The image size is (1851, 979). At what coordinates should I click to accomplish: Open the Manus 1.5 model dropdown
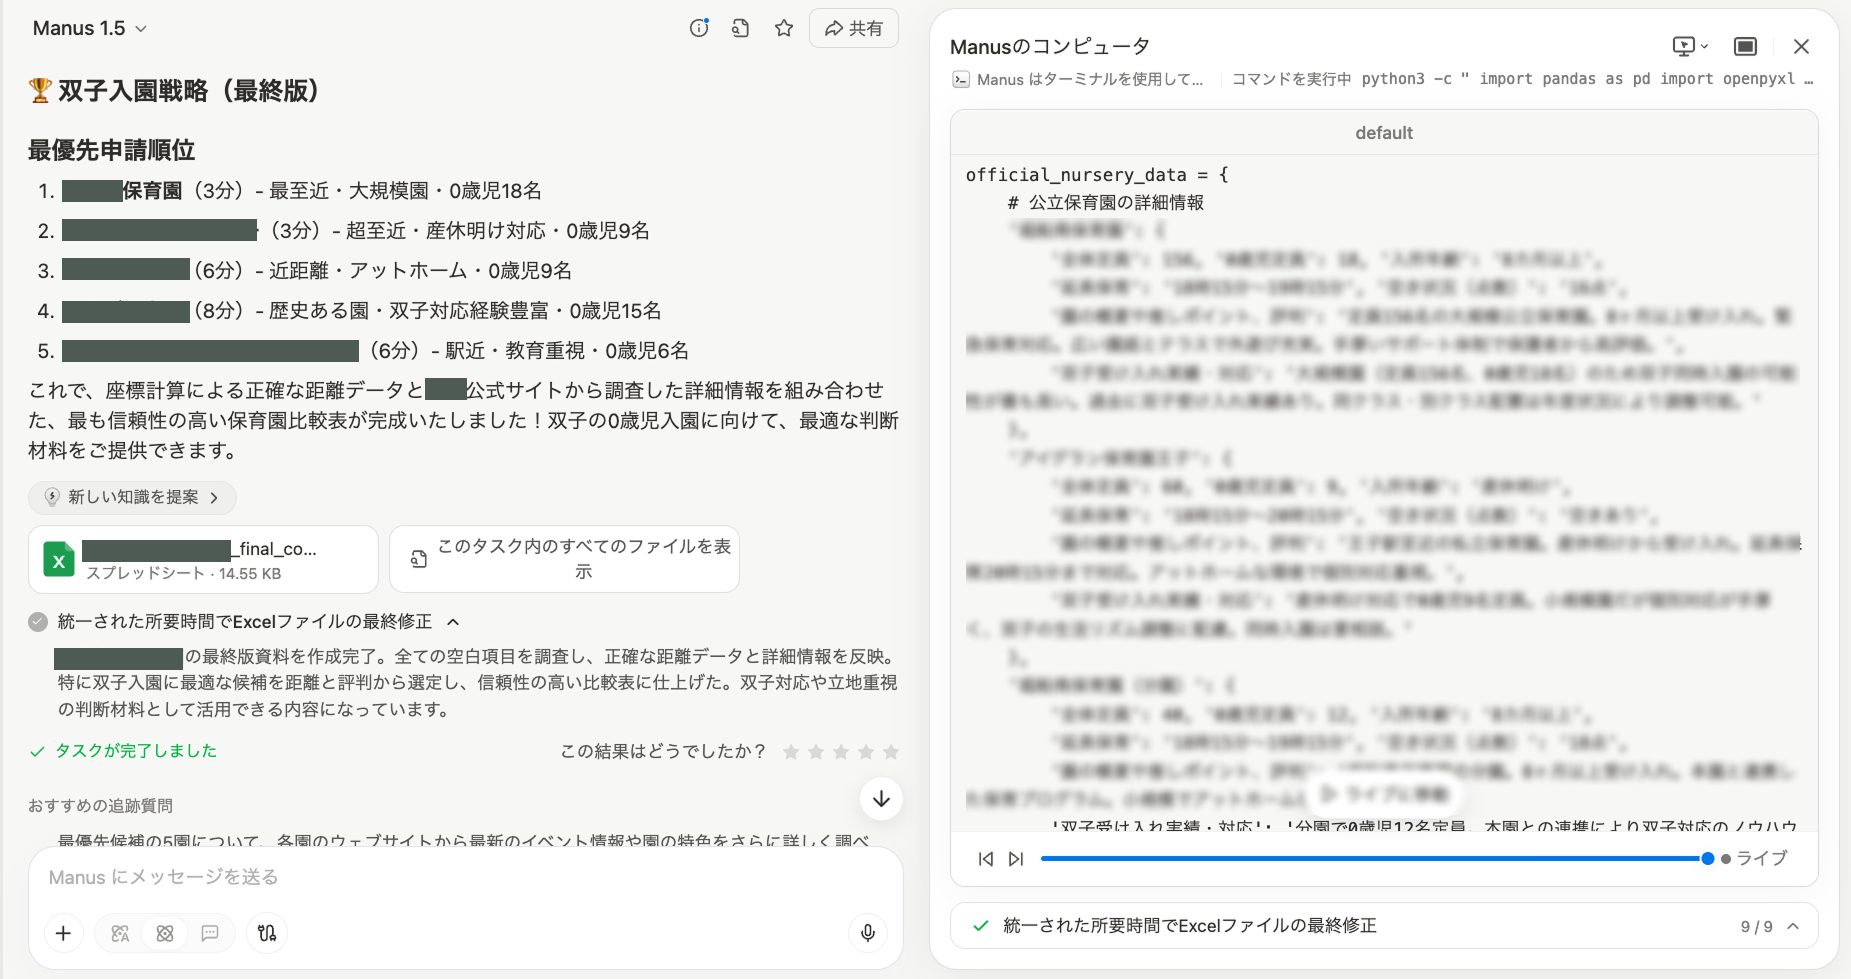click(x=90, y=29)
